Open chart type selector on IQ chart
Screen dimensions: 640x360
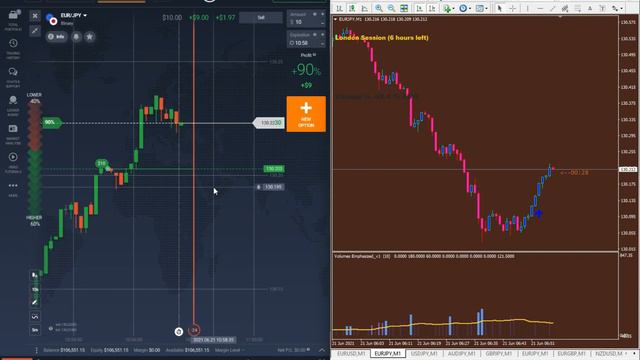(x=35, y=276)
